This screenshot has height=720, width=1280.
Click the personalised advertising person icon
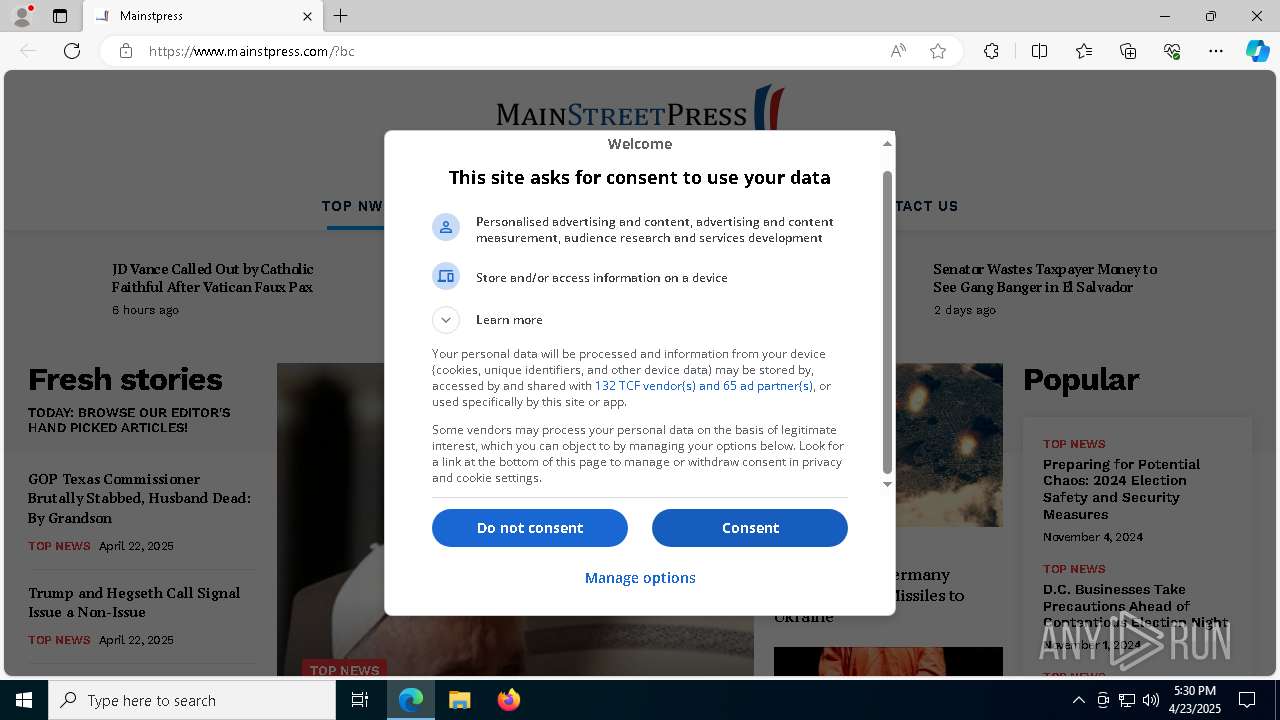pyautogui.click(x=446, y=227)
